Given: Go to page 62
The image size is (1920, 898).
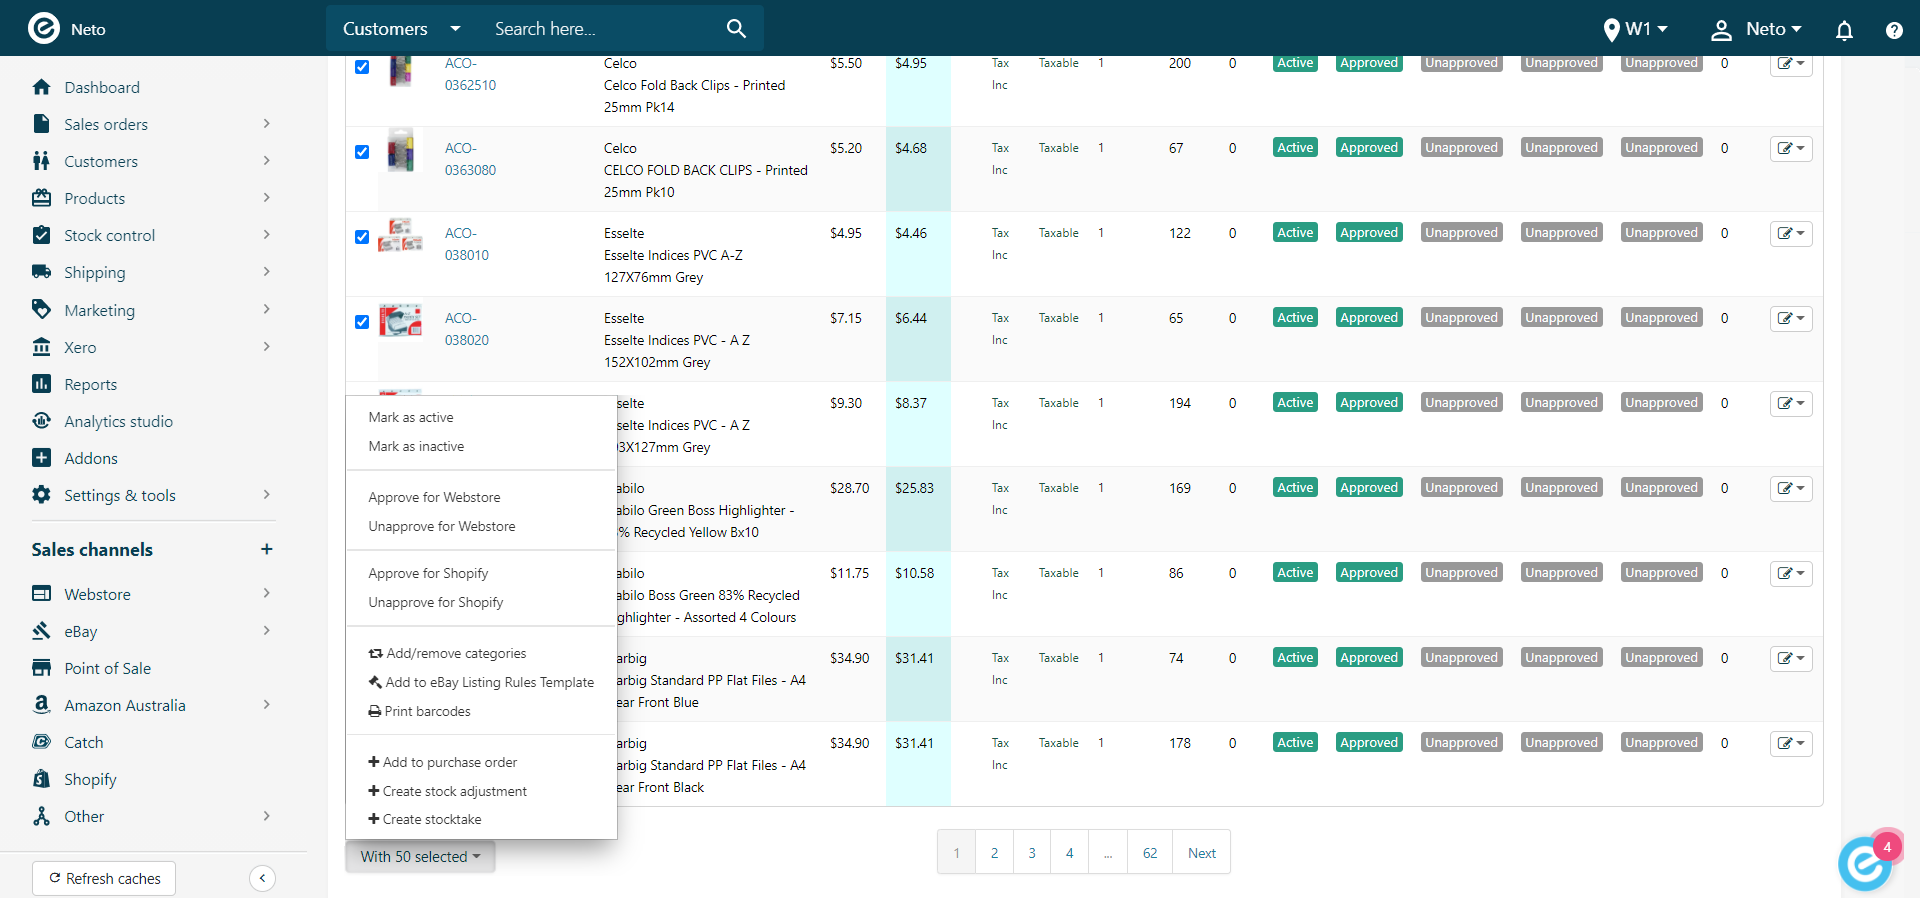Looking at the screenshot, I should click(1150, 853).
